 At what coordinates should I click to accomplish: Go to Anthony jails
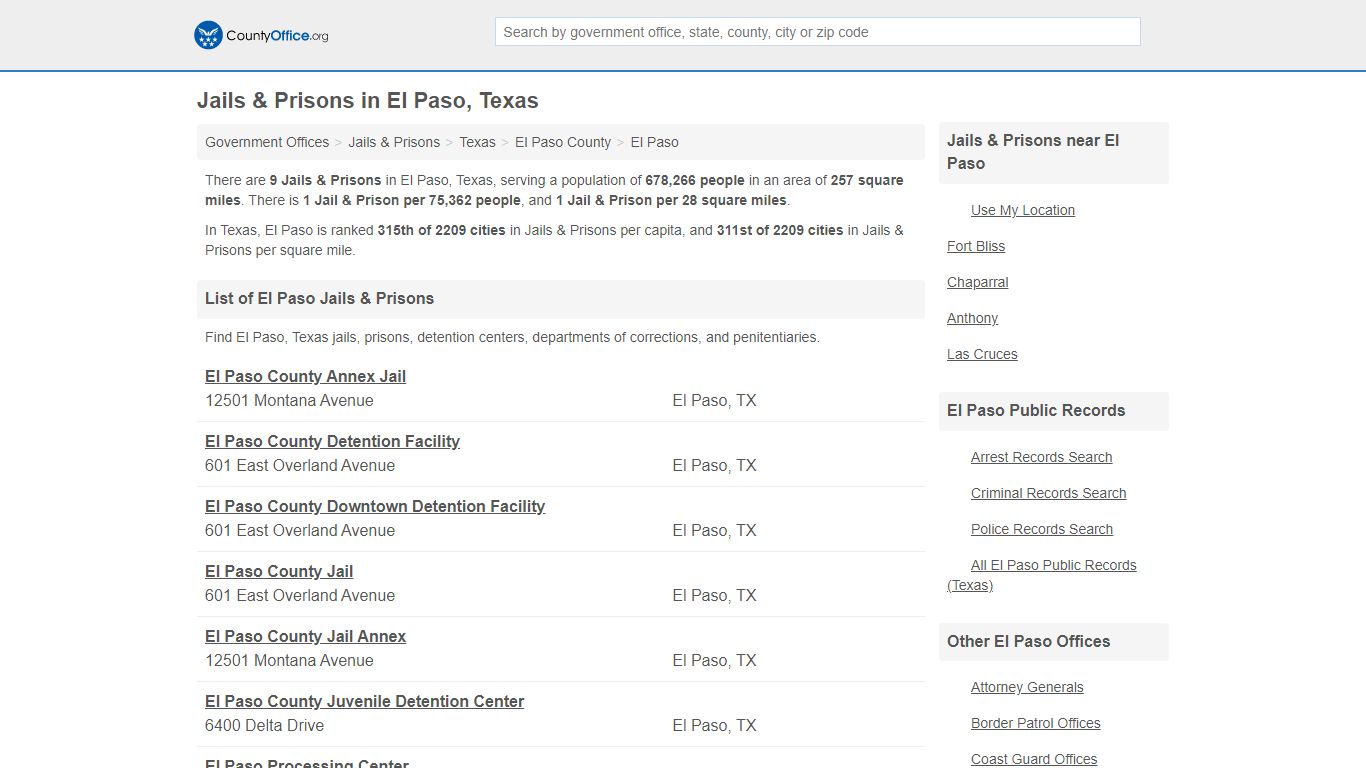point(972,318)
